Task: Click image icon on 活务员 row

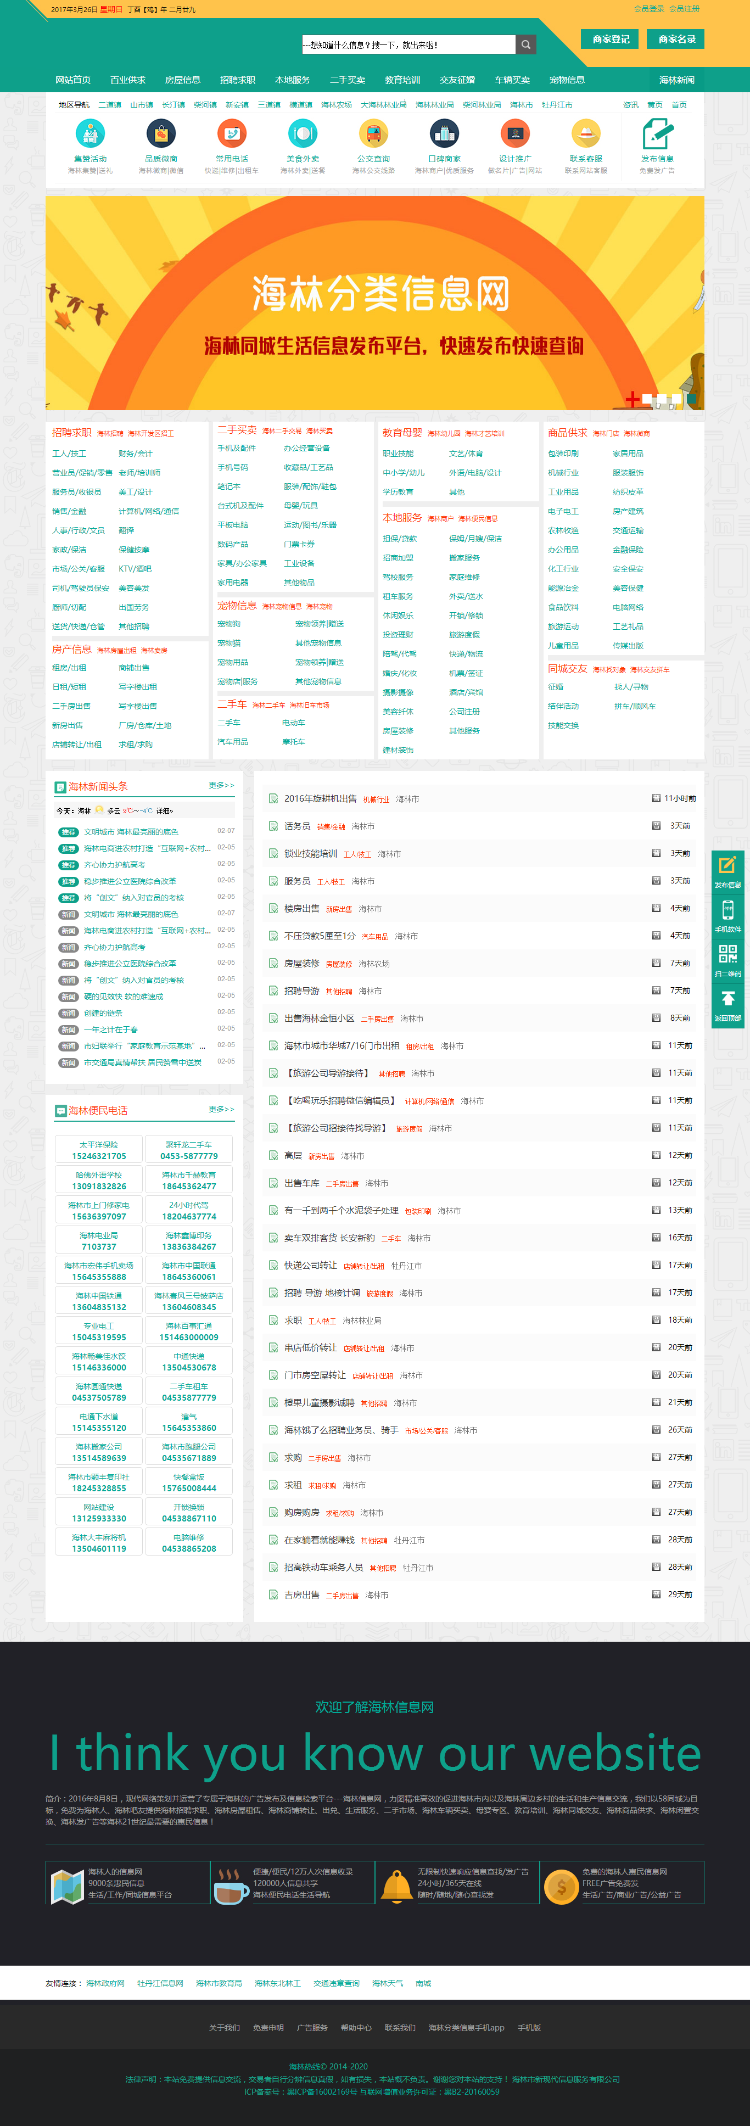Action: coord(656,826)
